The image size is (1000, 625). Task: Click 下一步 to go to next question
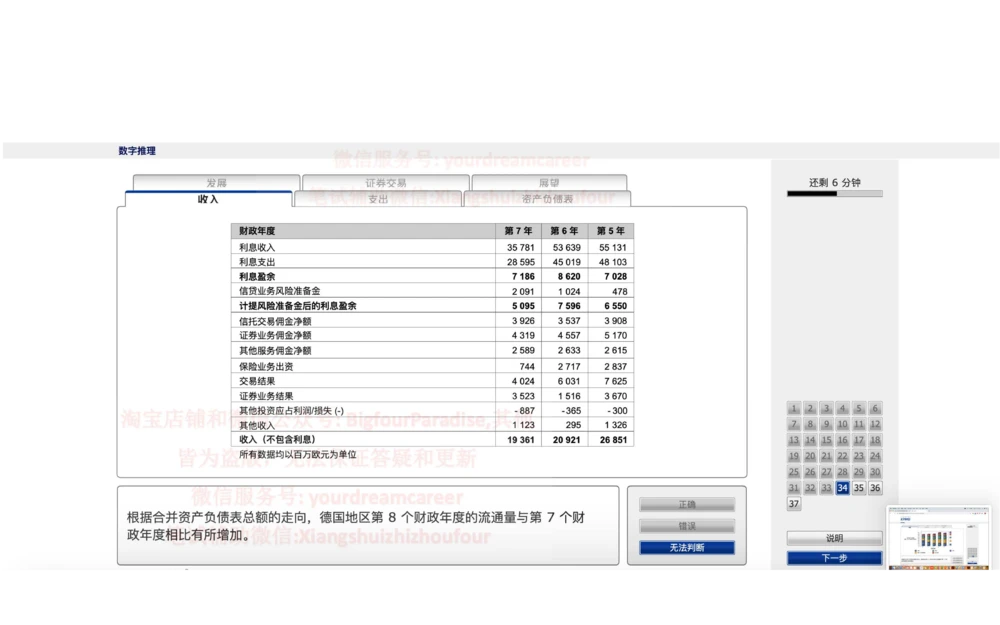834,557
